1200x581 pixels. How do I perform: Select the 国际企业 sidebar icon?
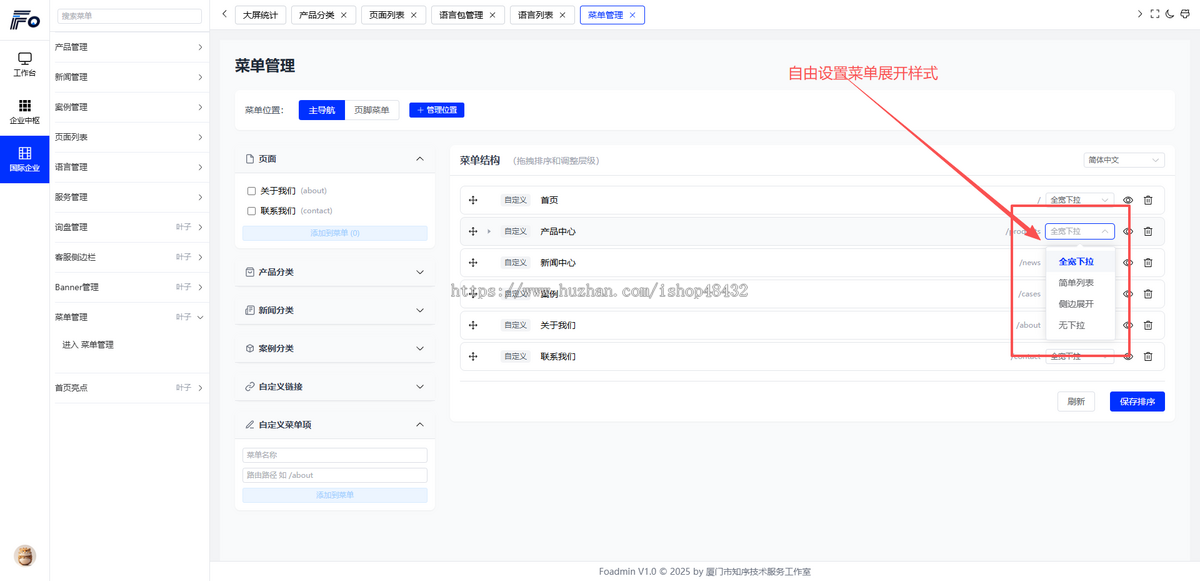25,159
